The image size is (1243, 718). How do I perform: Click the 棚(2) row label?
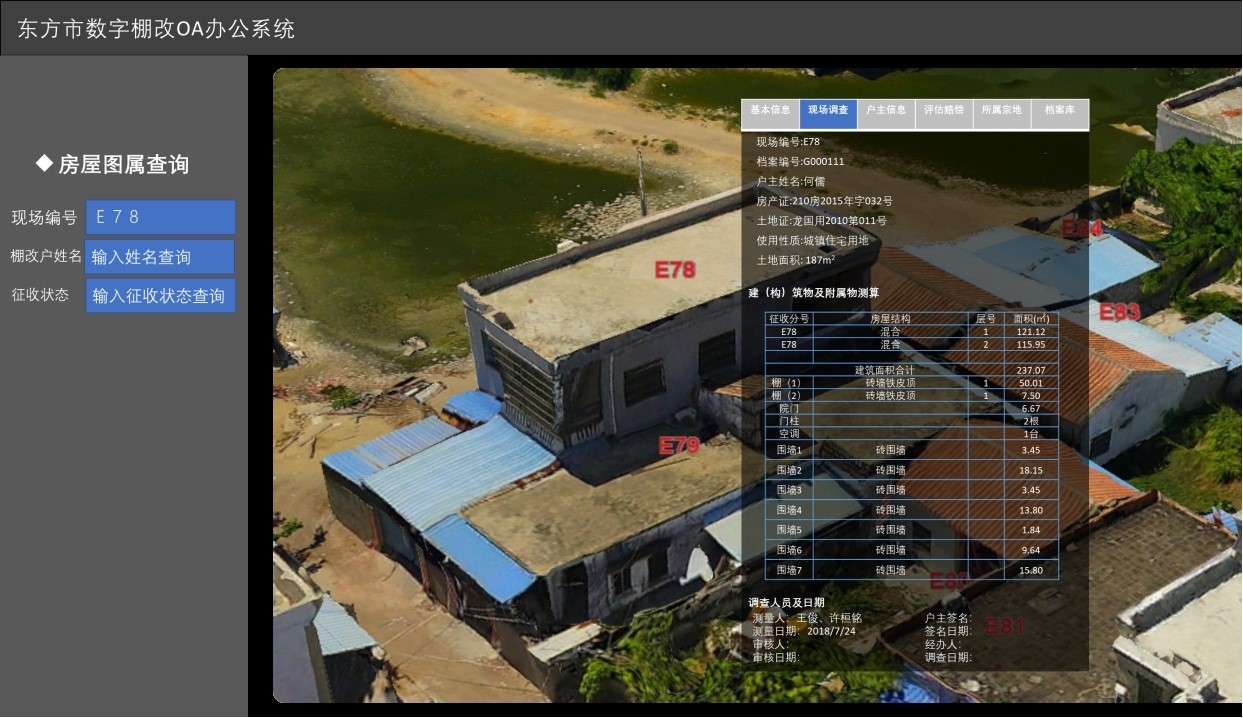pos(789,395)
